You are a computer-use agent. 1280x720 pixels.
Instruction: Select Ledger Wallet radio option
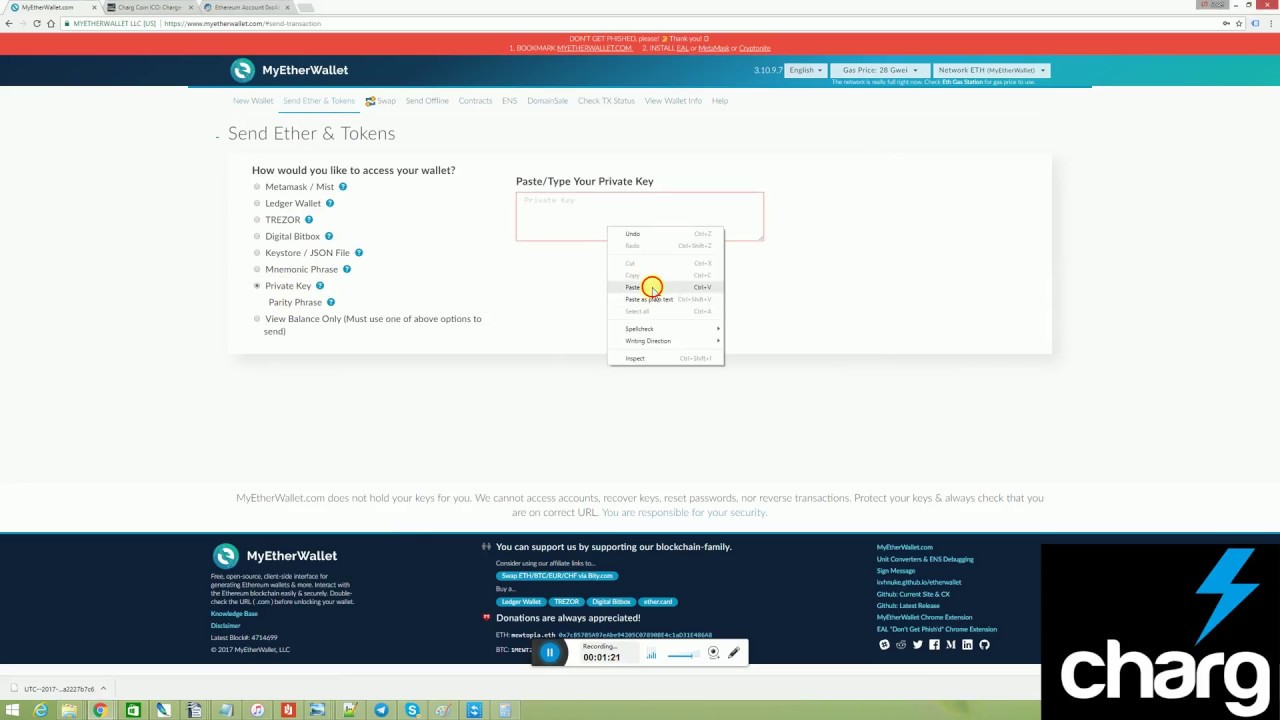tap(257, 203)
